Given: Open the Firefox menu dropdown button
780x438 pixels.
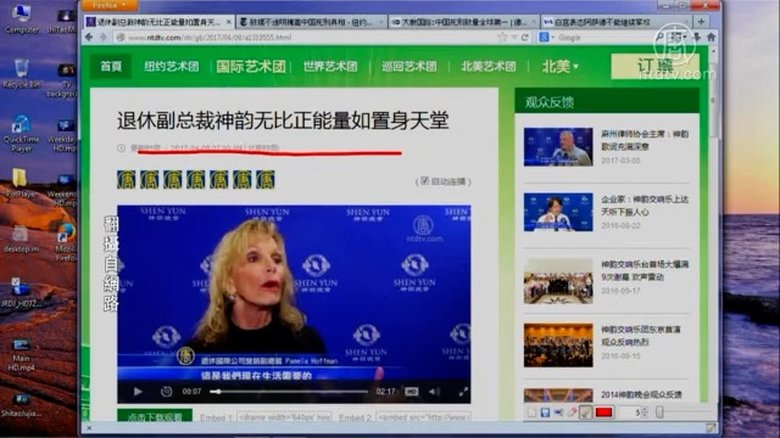Looking at the screenshot, I should point(109,5).
